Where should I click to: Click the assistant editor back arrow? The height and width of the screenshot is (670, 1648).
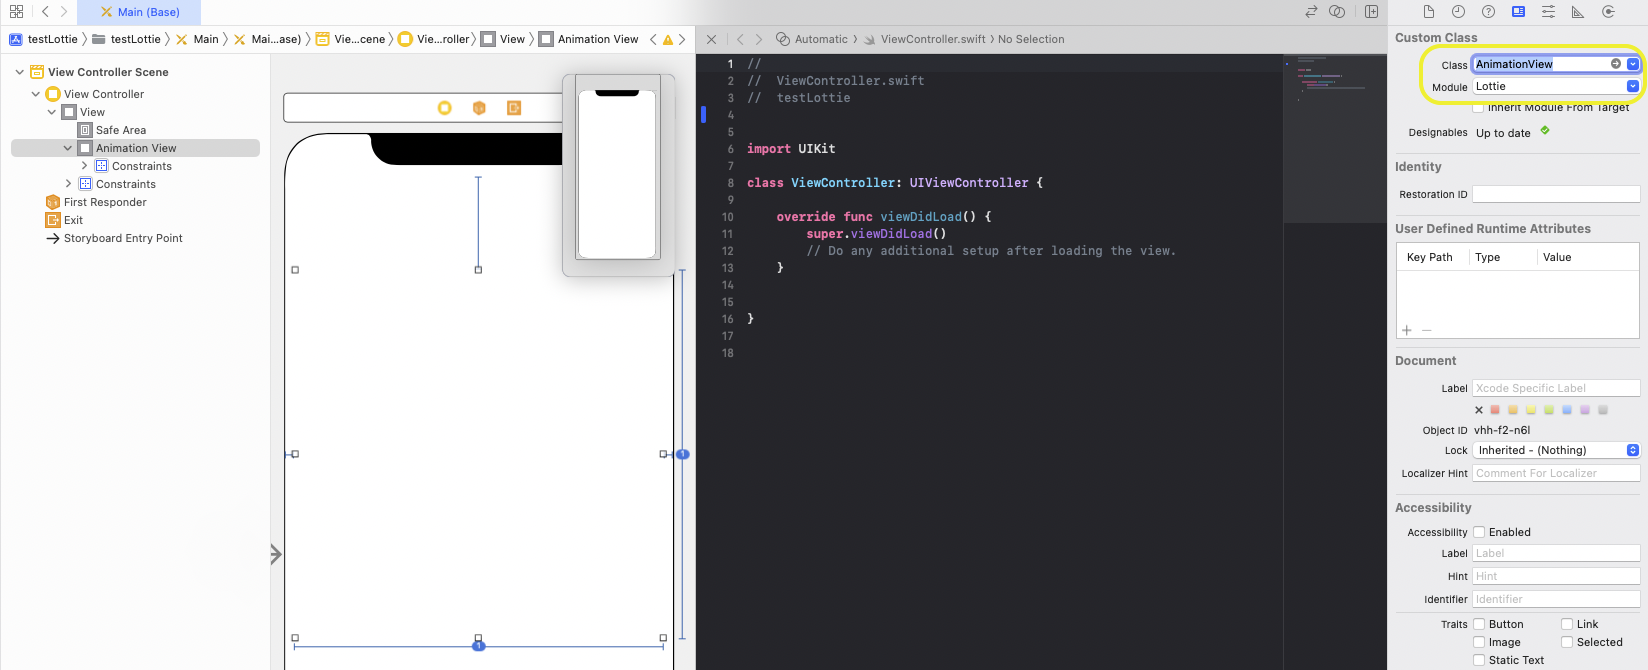point(740,39)
